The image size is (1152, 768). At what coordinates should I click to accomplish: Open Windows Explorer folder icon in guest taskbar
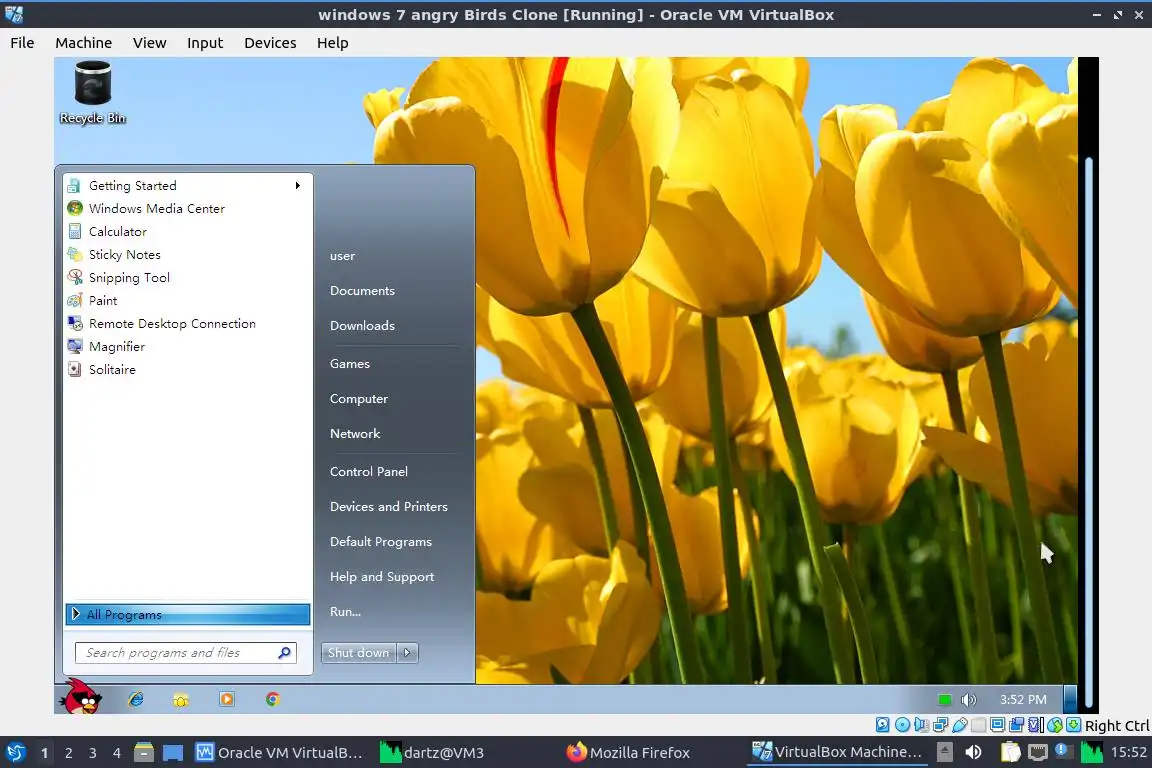[x=181, y=700]
